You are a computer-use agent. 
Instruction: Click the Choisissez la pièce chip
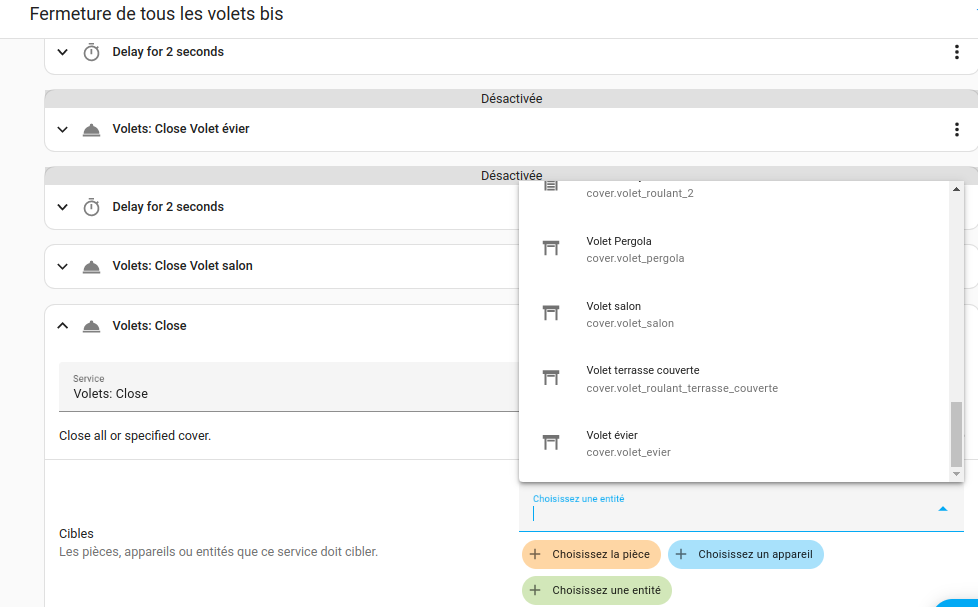pos(591,554)
